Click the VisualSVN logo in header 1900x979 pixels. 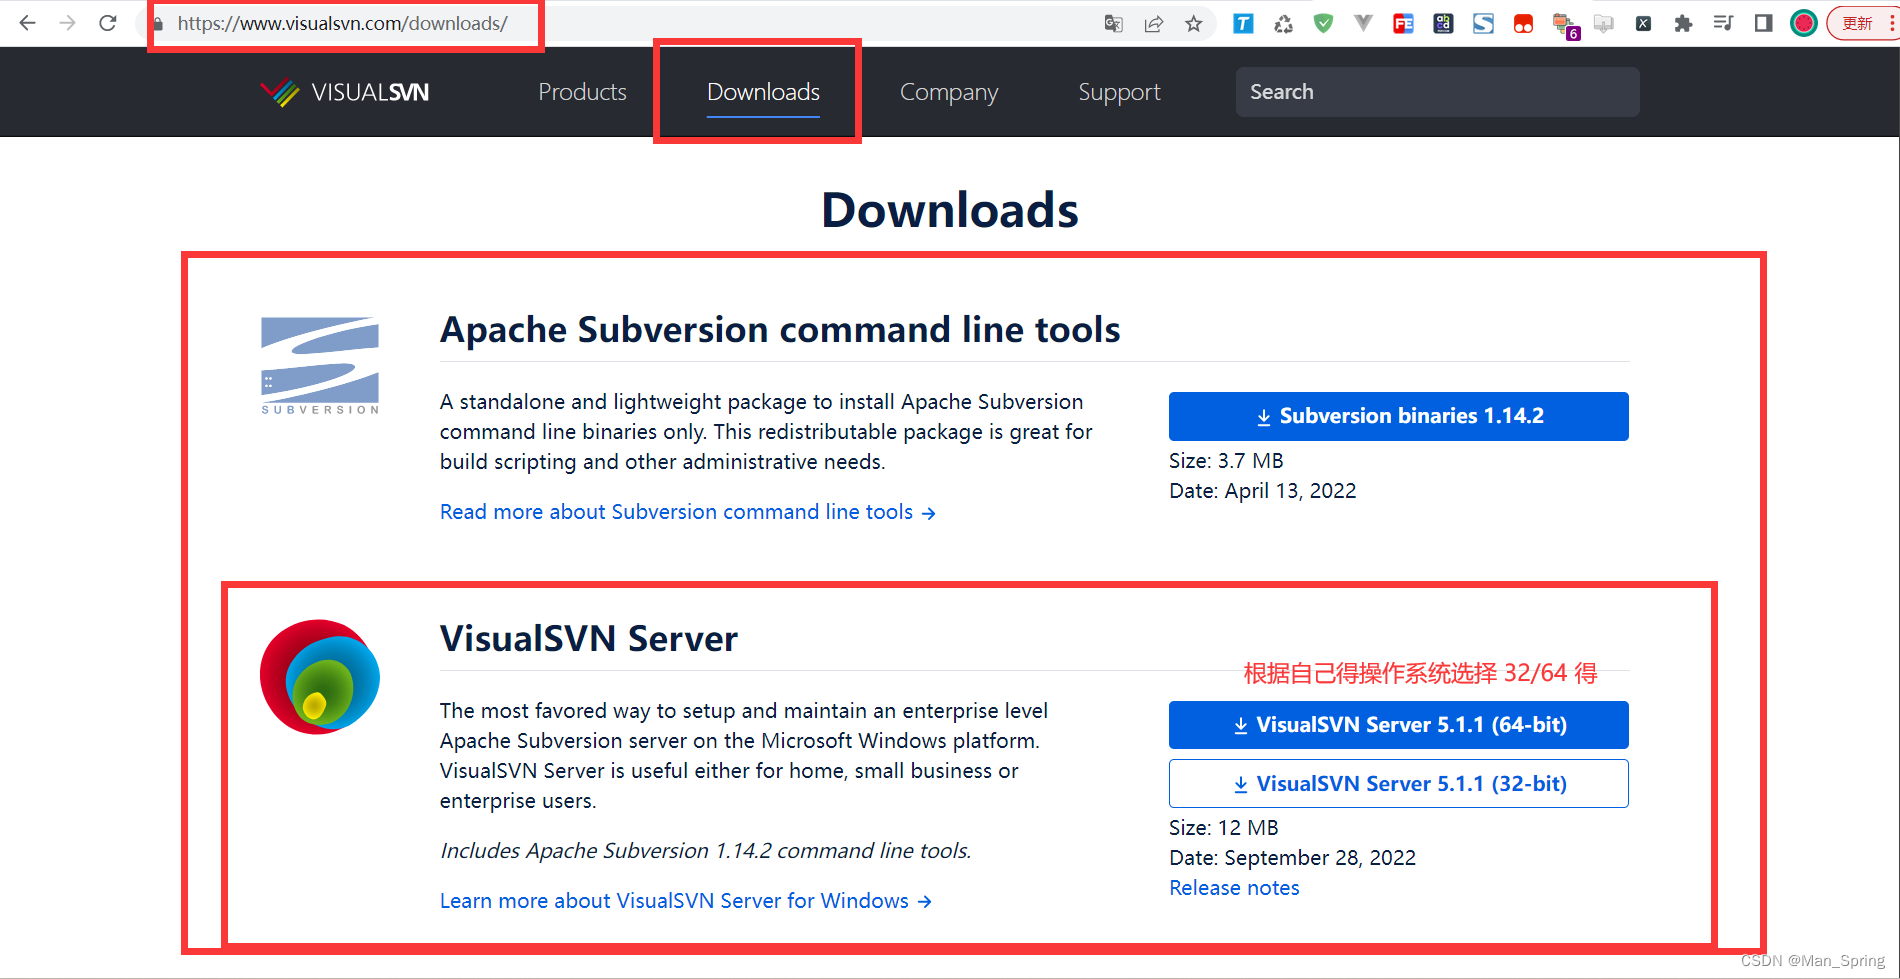click(345, 92)
